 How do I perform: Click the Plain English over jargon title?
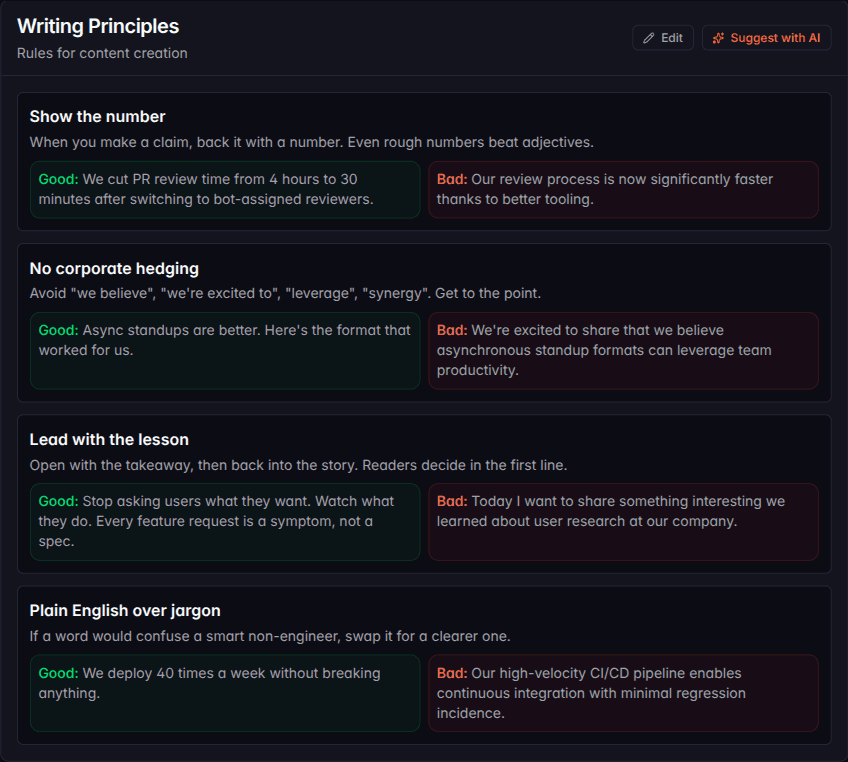(125, 611)
